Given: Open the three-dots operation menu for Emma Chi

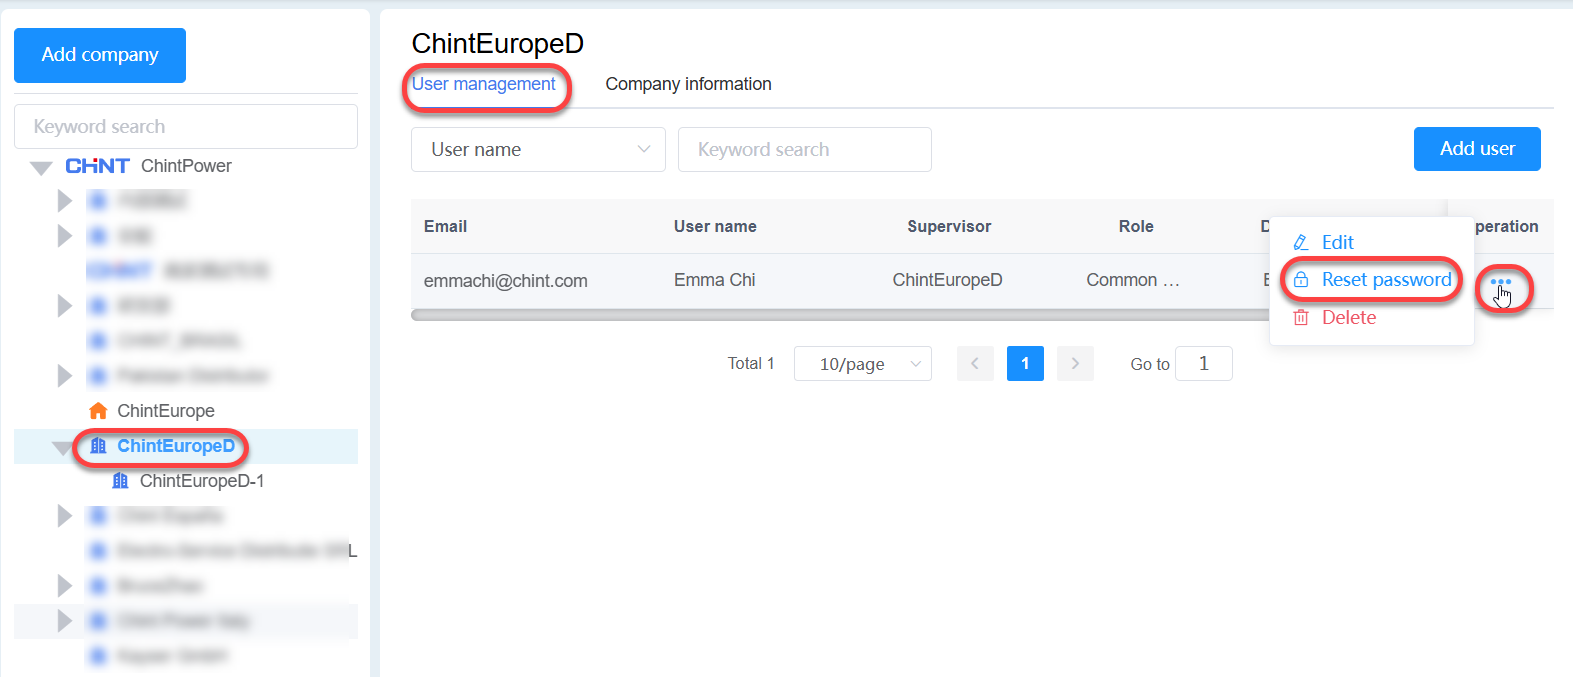Looking at the screenshot, I should (1501, 282).
